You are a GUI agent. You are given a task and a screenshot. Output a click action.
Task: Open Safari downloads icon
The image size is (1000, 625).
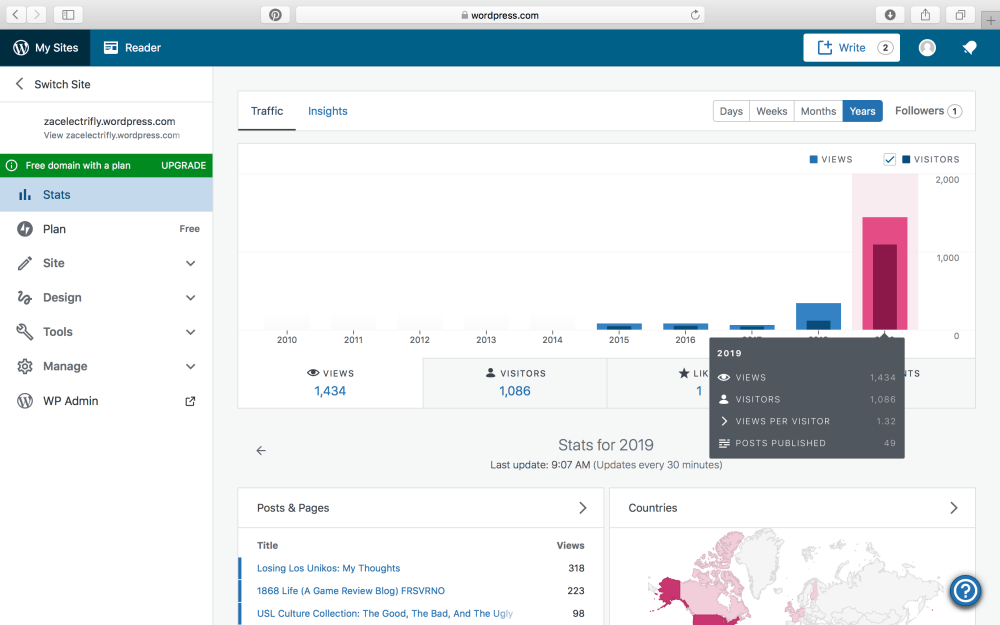tap(890, 15)
